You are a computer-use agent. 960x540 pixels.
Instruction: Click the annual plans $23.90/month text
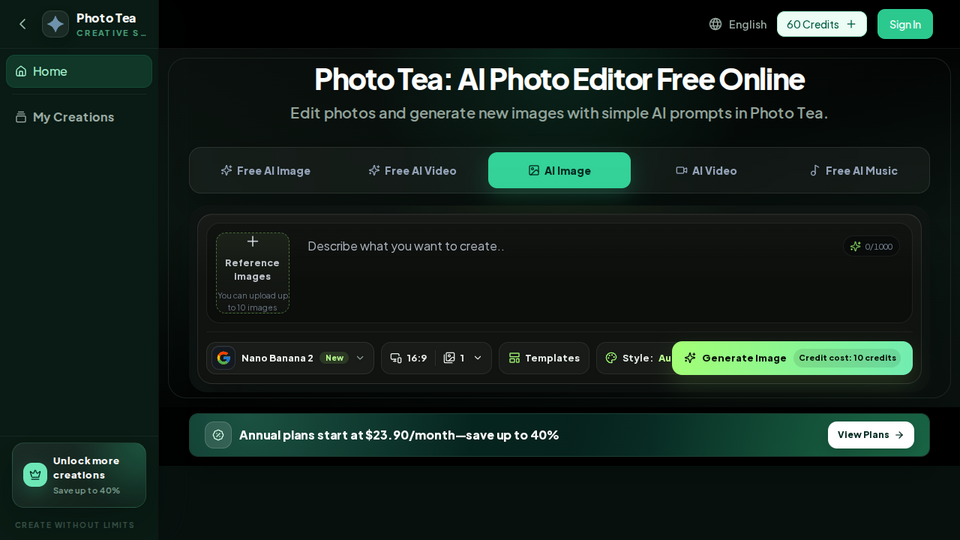pyautogui.click(x=399, y=435)
